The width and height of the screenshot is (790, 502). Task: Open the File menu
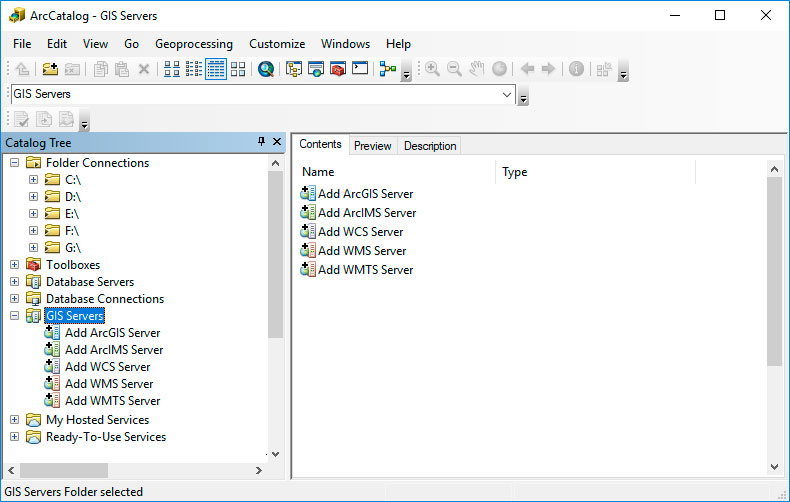click(22, 44)
